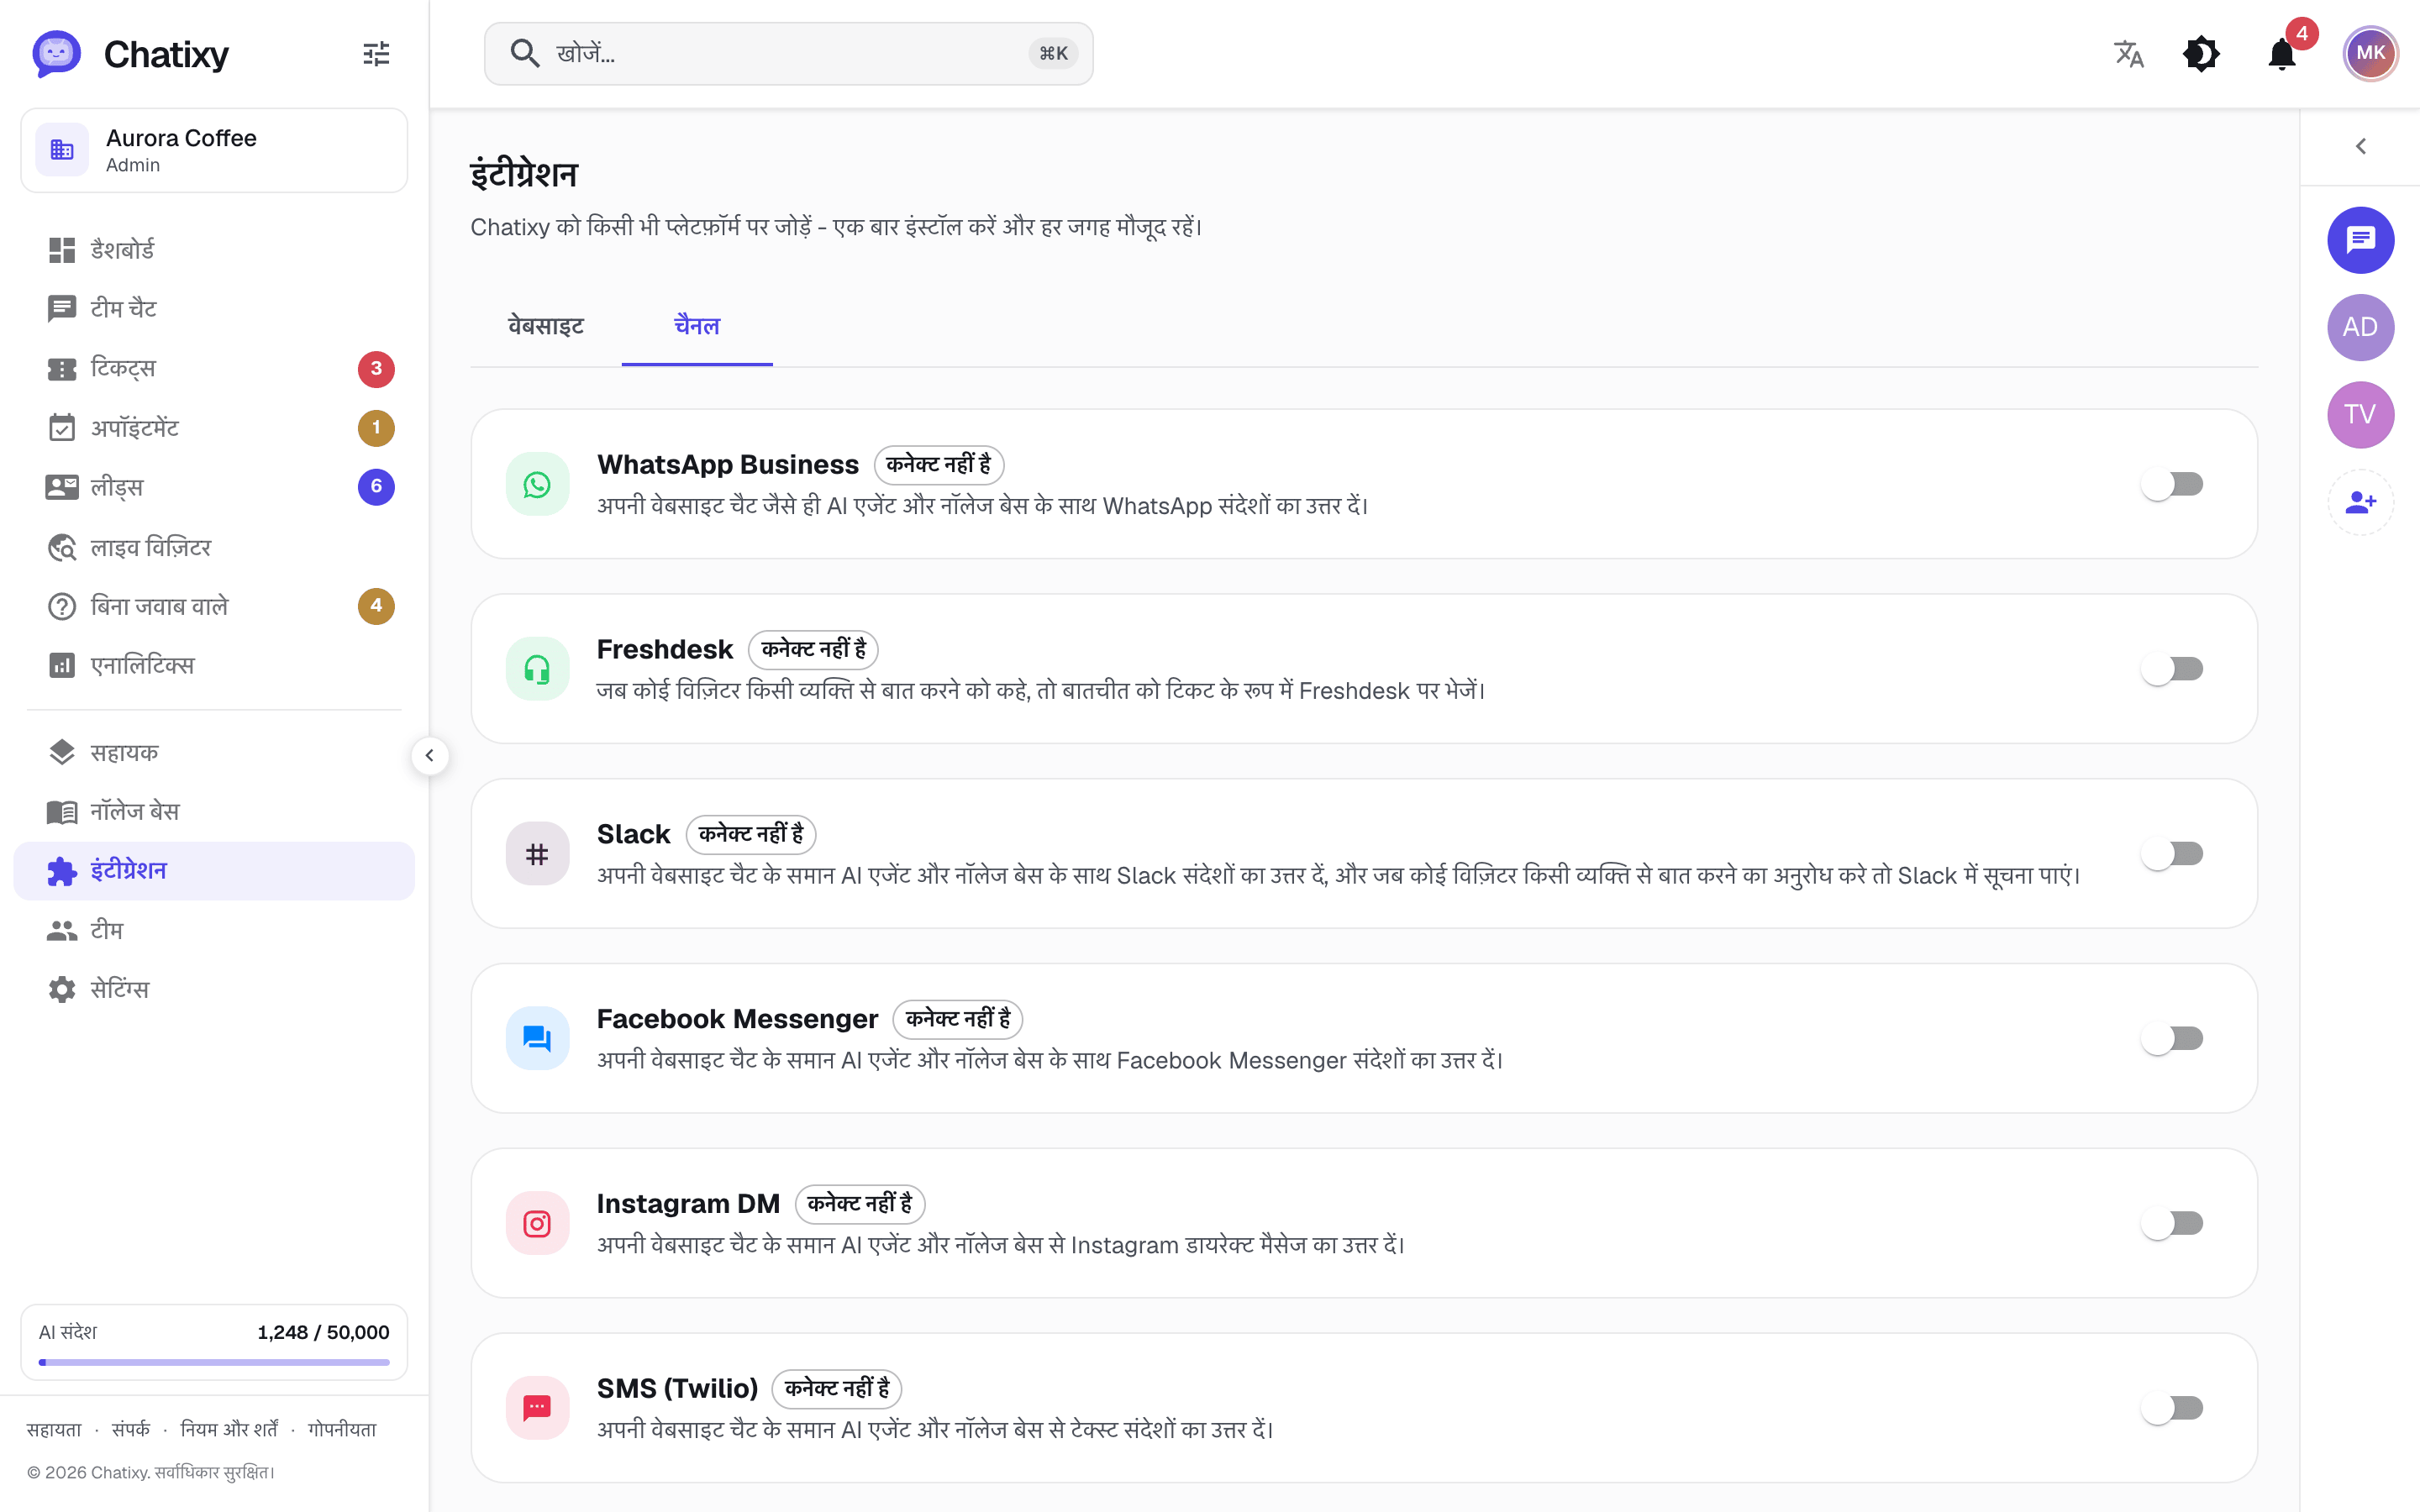Open टीम in sidebar
The height and width of the screenshot is (1512, 2420).
pyautogui.click(x=214, y=930)
